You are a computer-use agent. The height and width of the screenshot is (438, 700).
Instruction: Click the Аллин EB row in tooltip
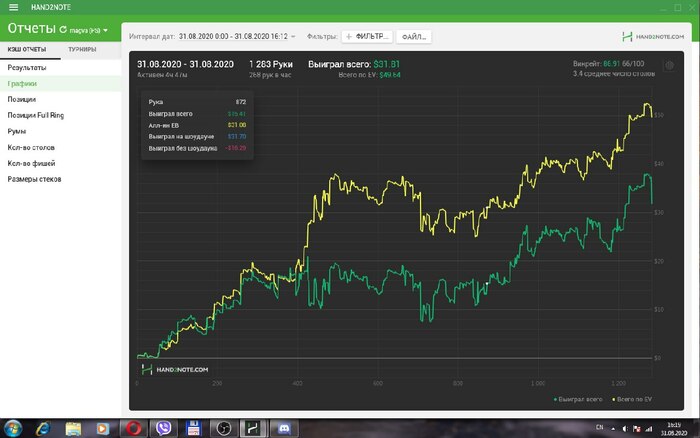pyautogui.click(x=197, y=125)
